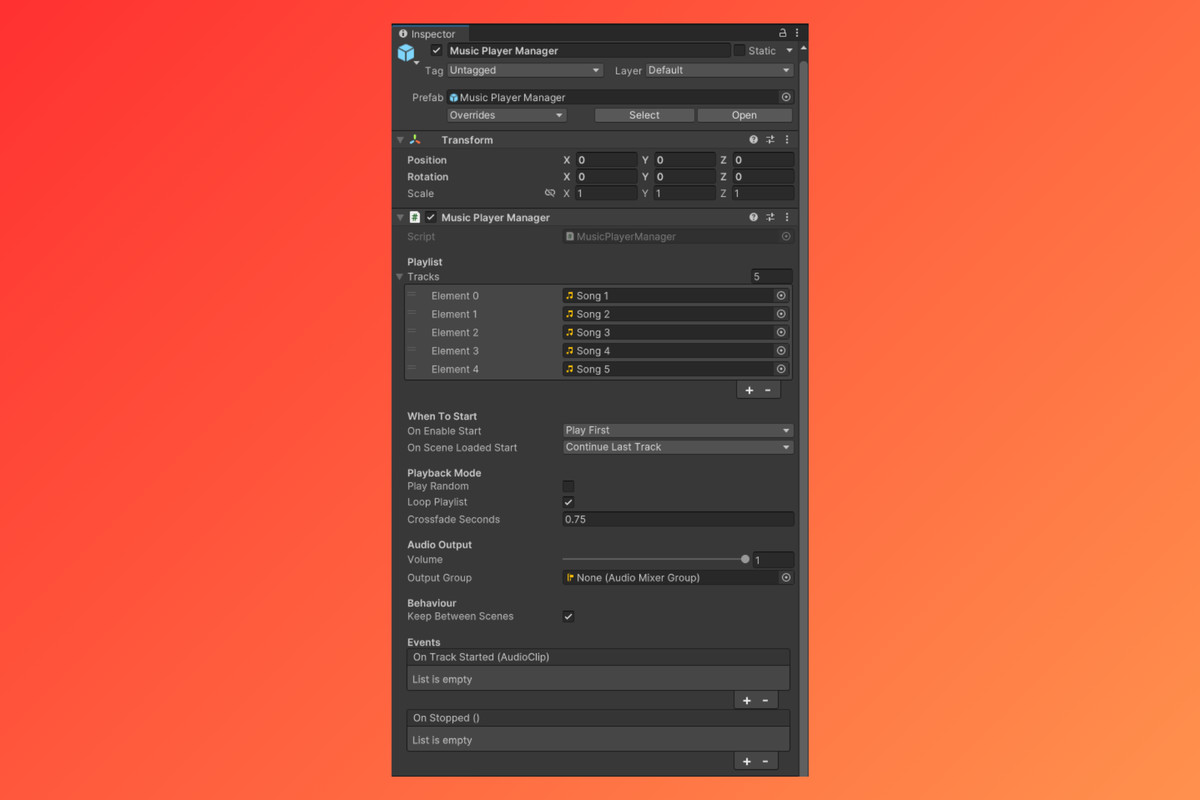The width and height of the screenshot is (1200, 800).
Task: Click the scale constrain link icon in Transform
Action: tap(549, 192)
